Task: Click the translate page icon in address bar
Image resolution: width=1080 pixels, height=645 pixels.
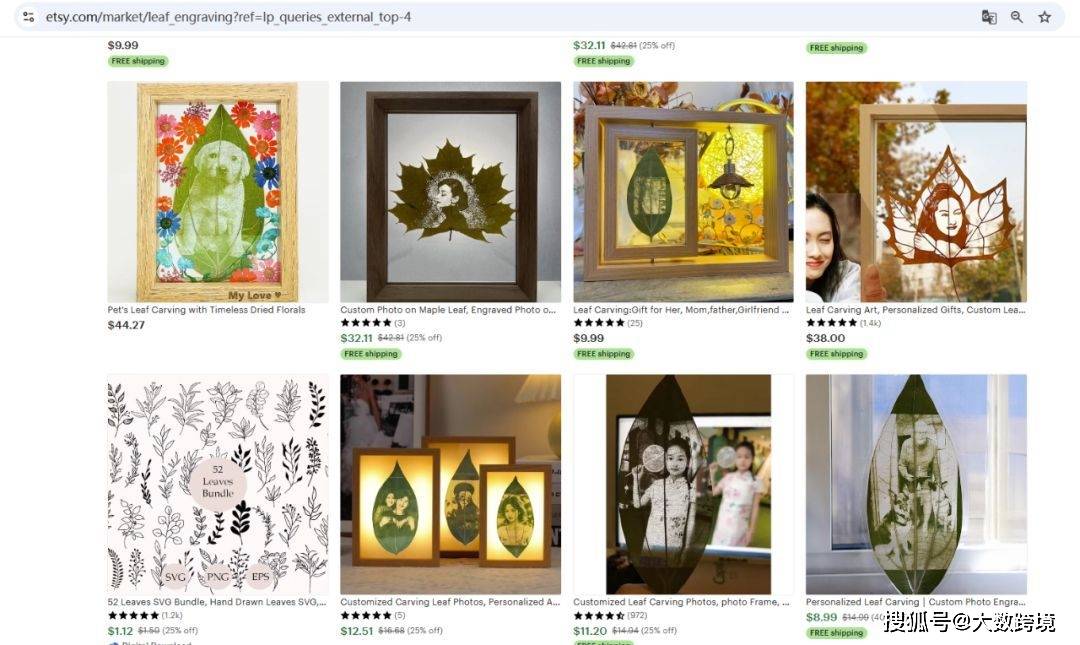Action: pos(988,17)
